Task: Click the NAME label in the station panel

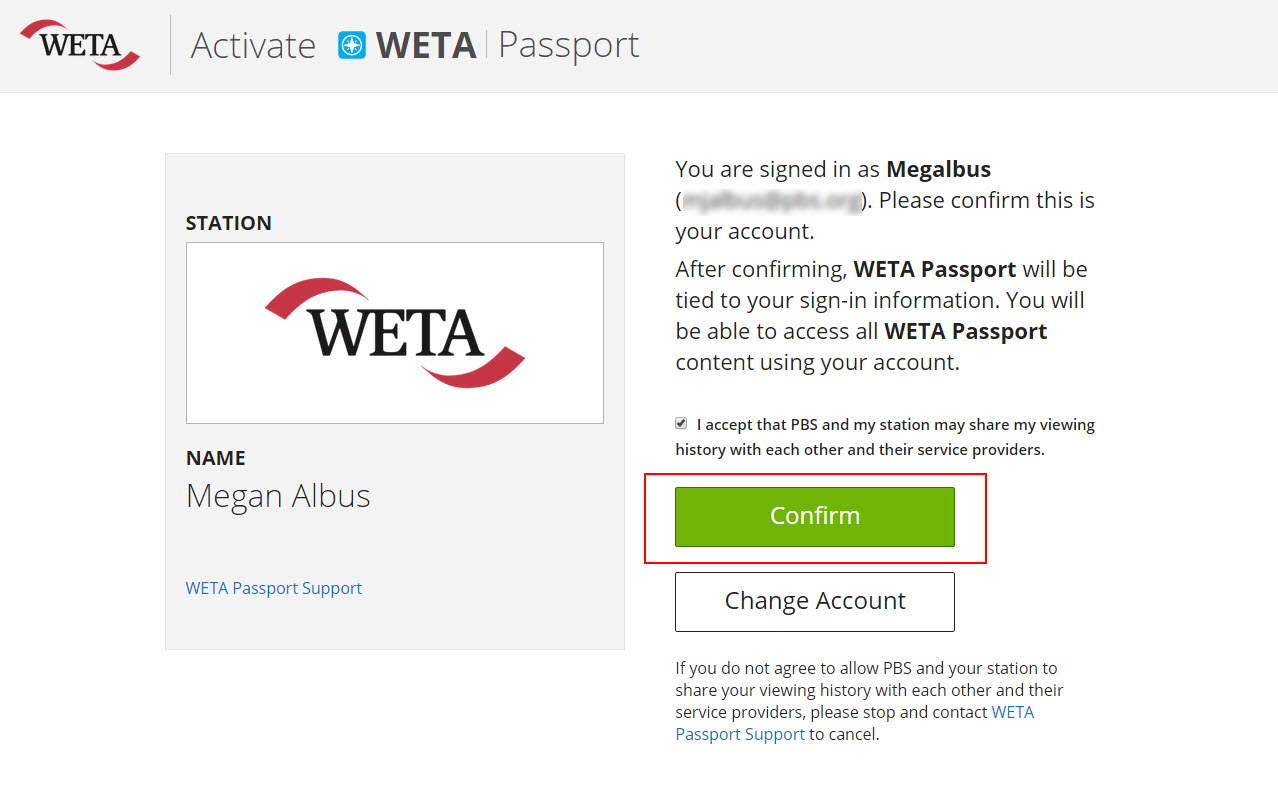Action: 215,458
